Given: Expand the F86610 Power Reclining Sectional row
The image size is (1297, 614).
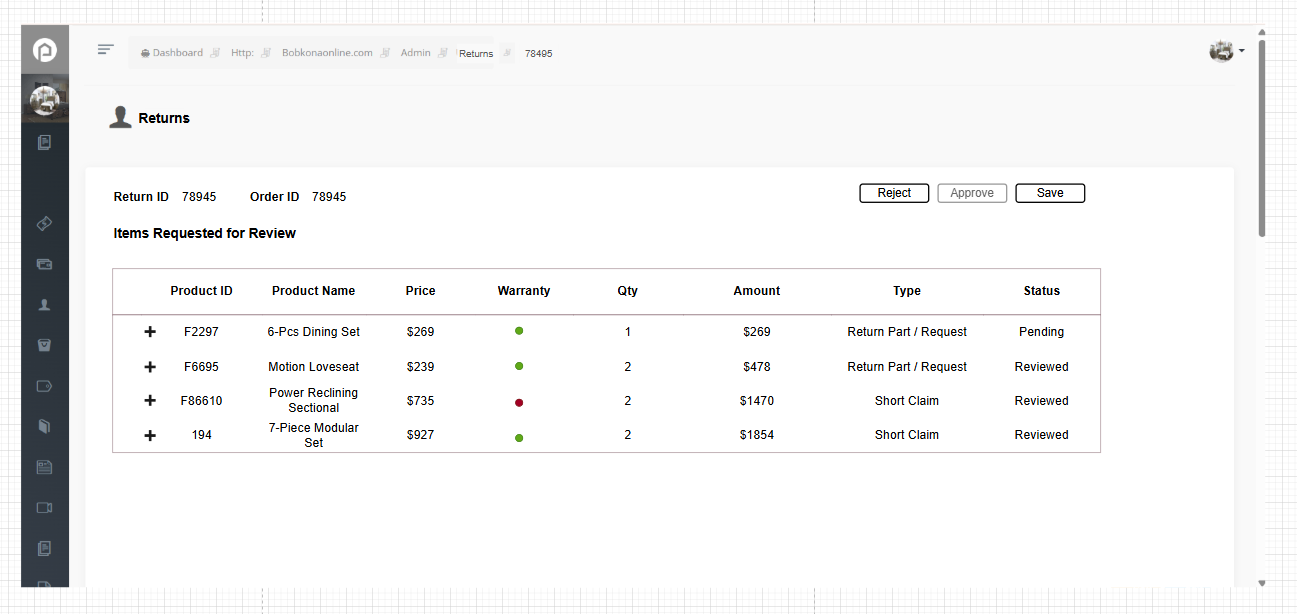Looking at the screenshot, I should coord(150,401).
